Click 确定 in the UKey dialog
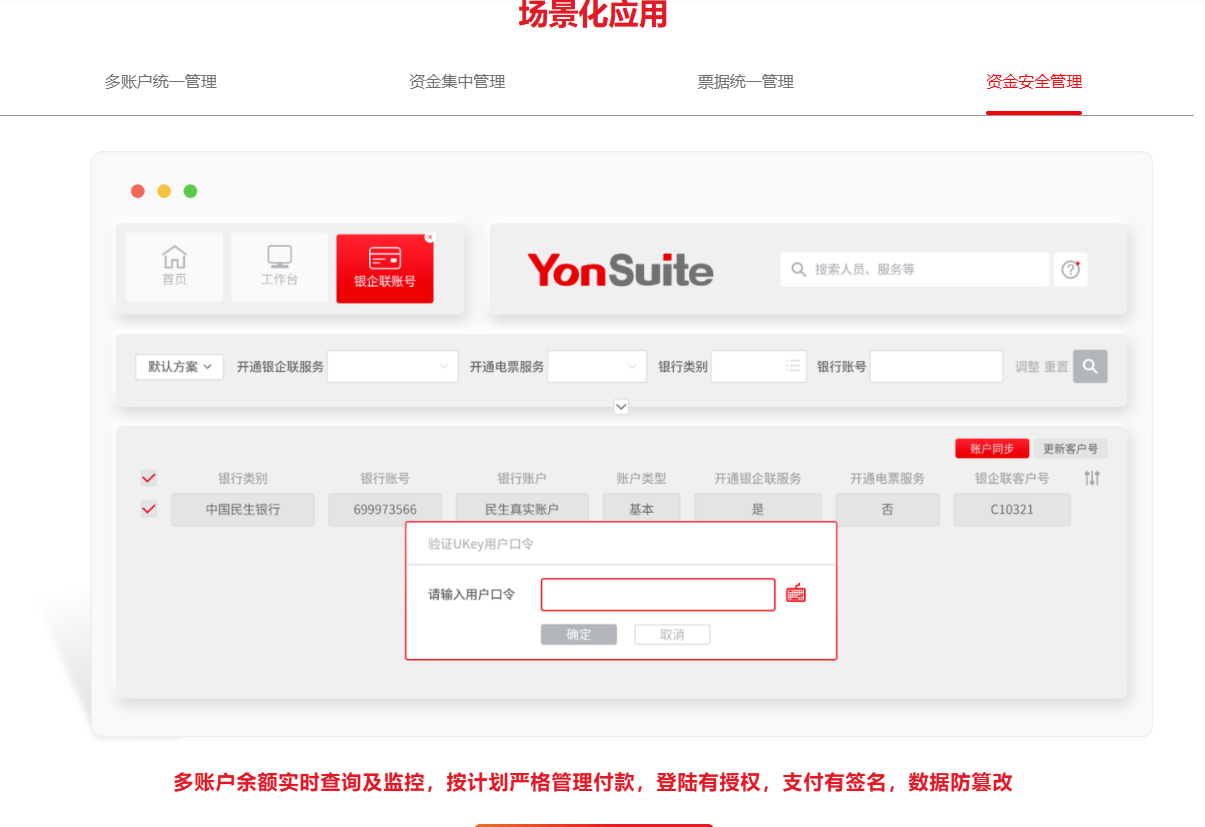Image resolution: width=1205 pixels, height=827 pixels. point(578,635)
